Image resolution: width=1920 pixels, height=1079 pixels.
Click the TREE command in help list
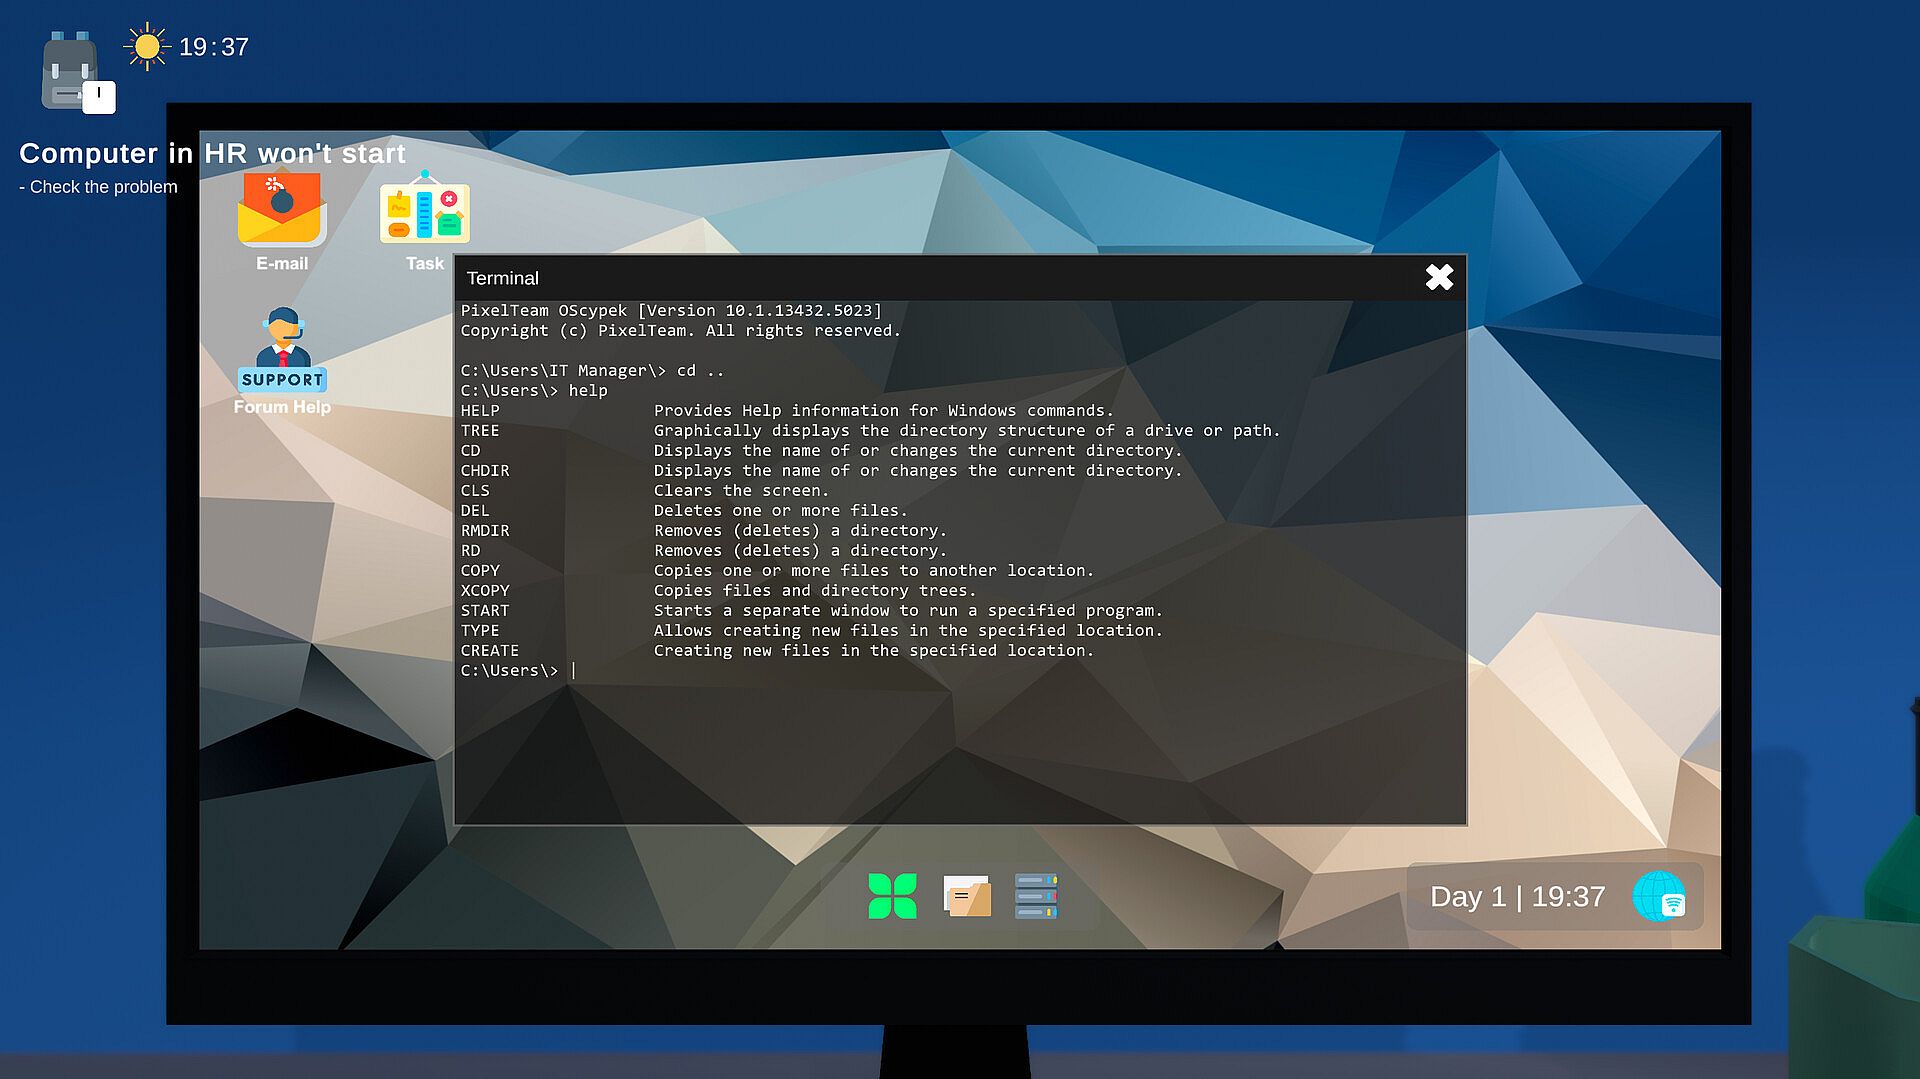pos(480,431)
